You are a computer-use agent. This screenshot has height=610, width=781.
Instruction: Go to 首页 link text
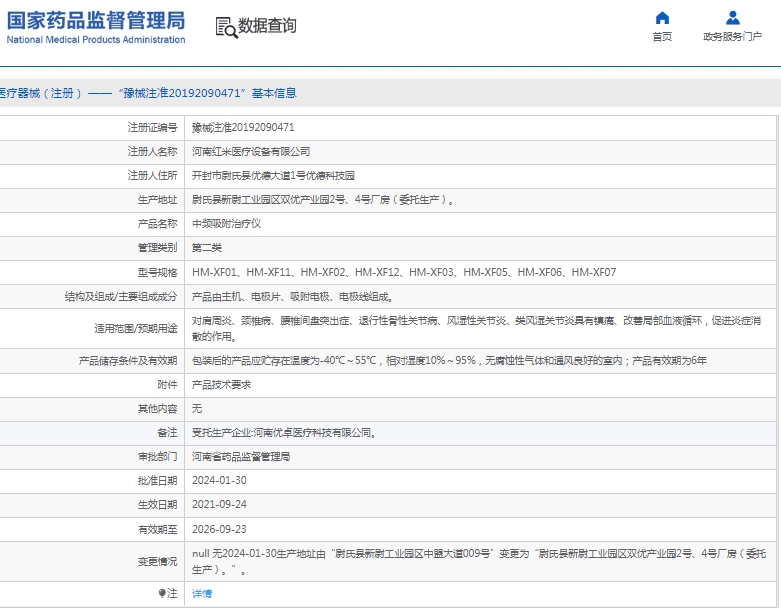662,36
